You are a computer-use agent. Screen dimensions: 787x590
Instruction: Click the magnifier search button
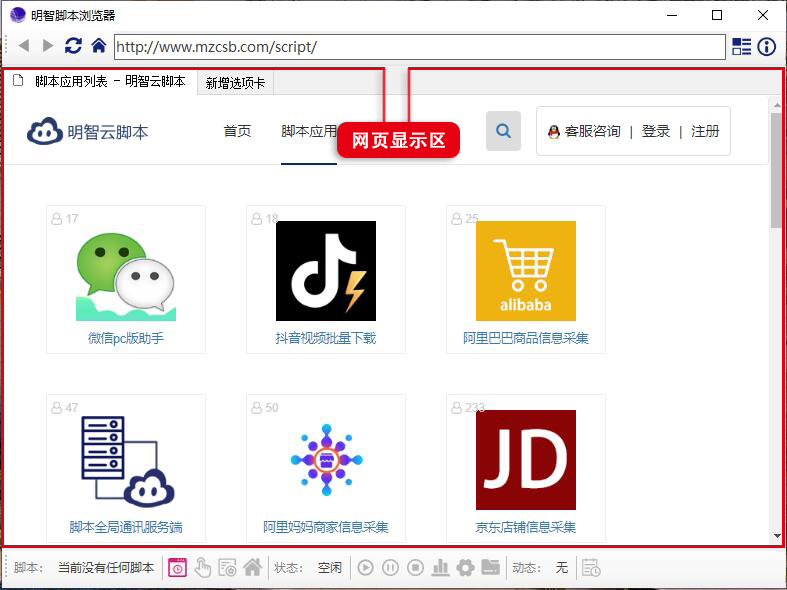click(x=503, y=131)
